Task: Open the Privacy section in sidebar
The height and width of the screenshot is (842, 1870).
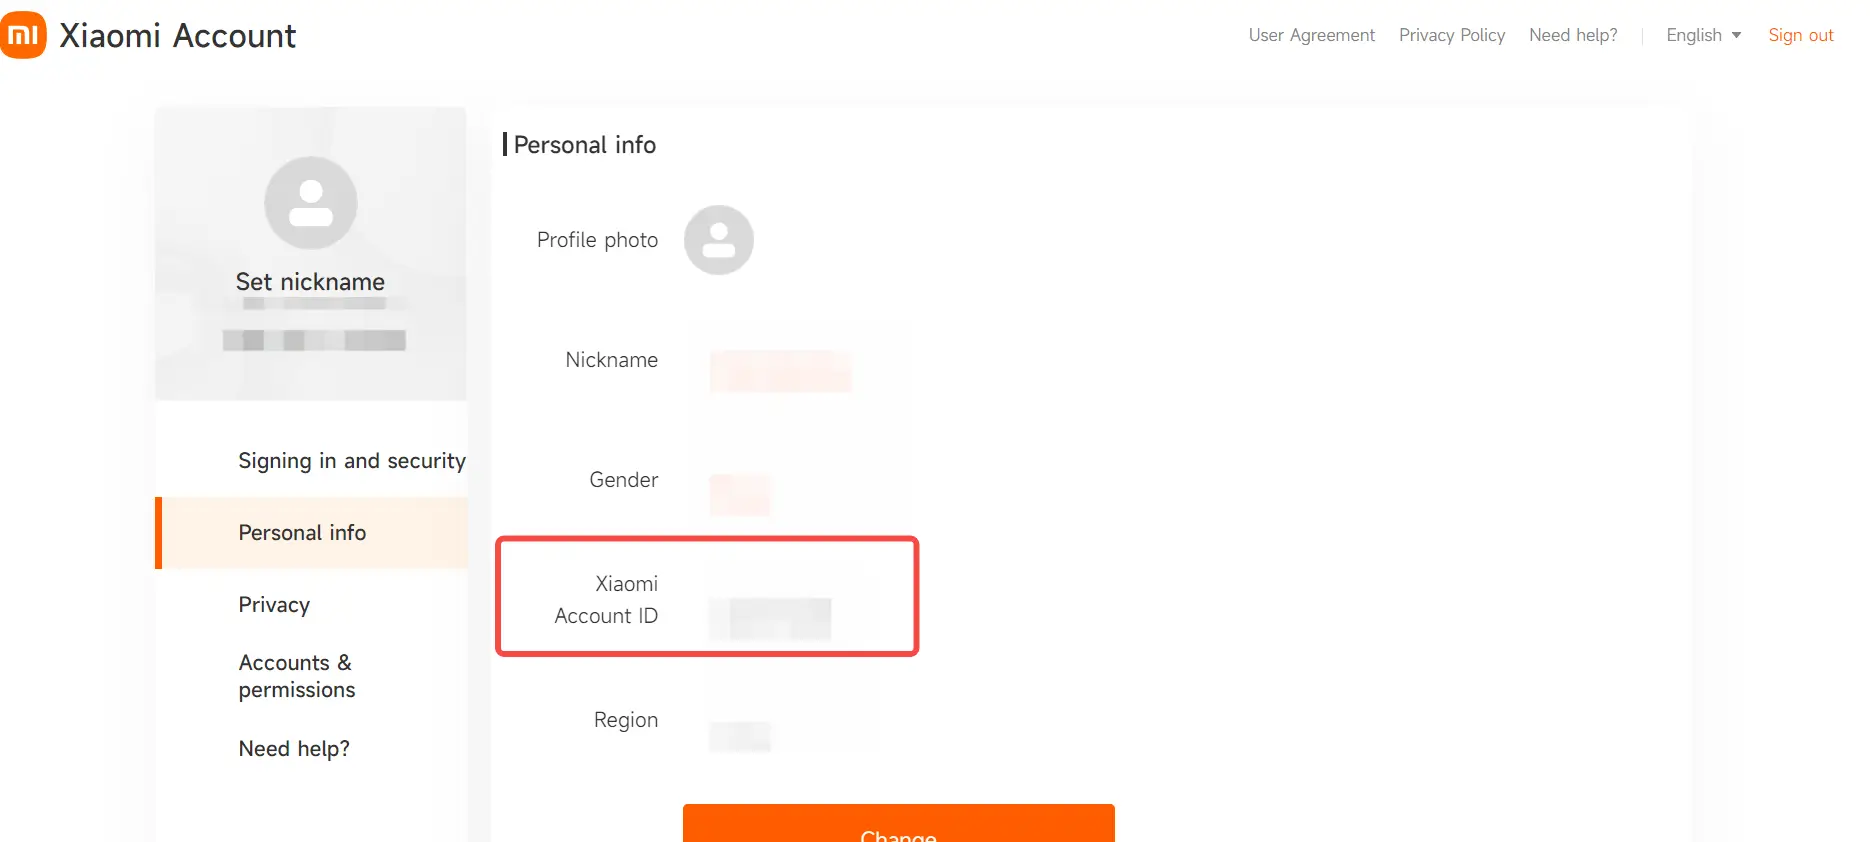Action: [273, 605]
